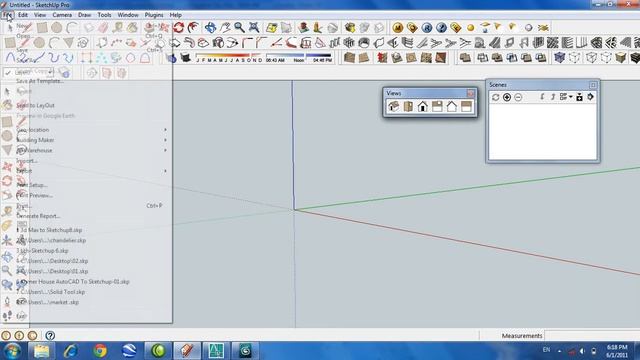Image resolution: width=640 pixels, height=360 pixels.
Task: Open the Edit menu
Action: [x=23, y=15]
